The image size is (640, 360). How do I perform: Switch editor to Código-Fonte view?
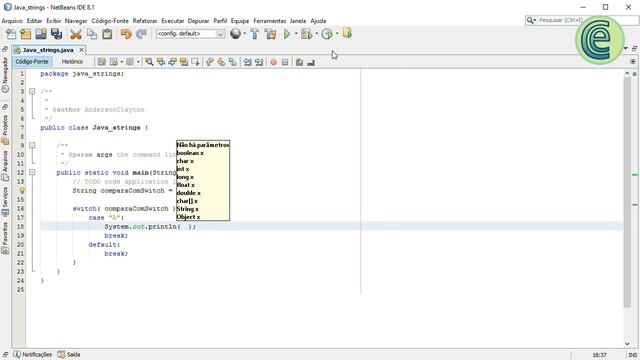[32, 62]
